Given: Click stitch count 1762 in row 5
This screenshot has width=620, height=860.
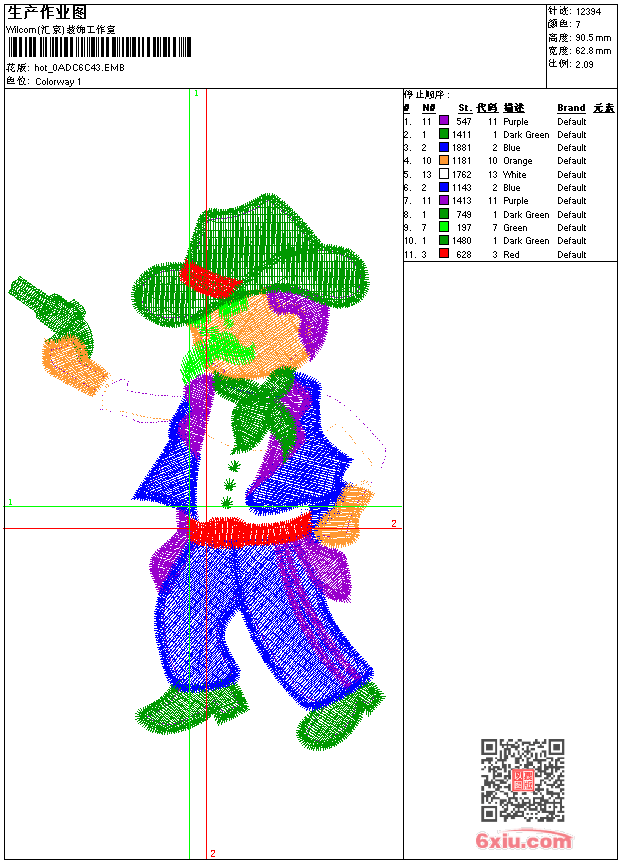Looking at the screenshot, I should (461, 174).
